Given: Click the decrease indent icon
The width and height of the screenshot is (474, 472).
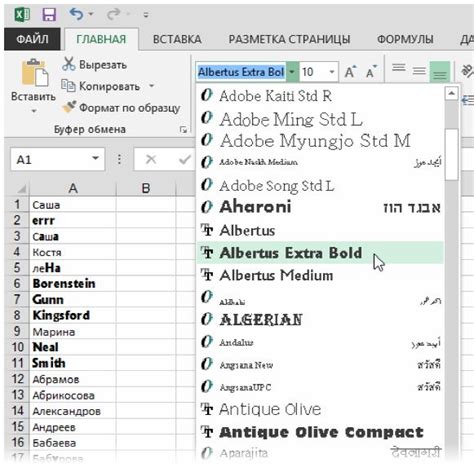Looking at the screenshot, I should pyautogui.click(x=467, y=100).
